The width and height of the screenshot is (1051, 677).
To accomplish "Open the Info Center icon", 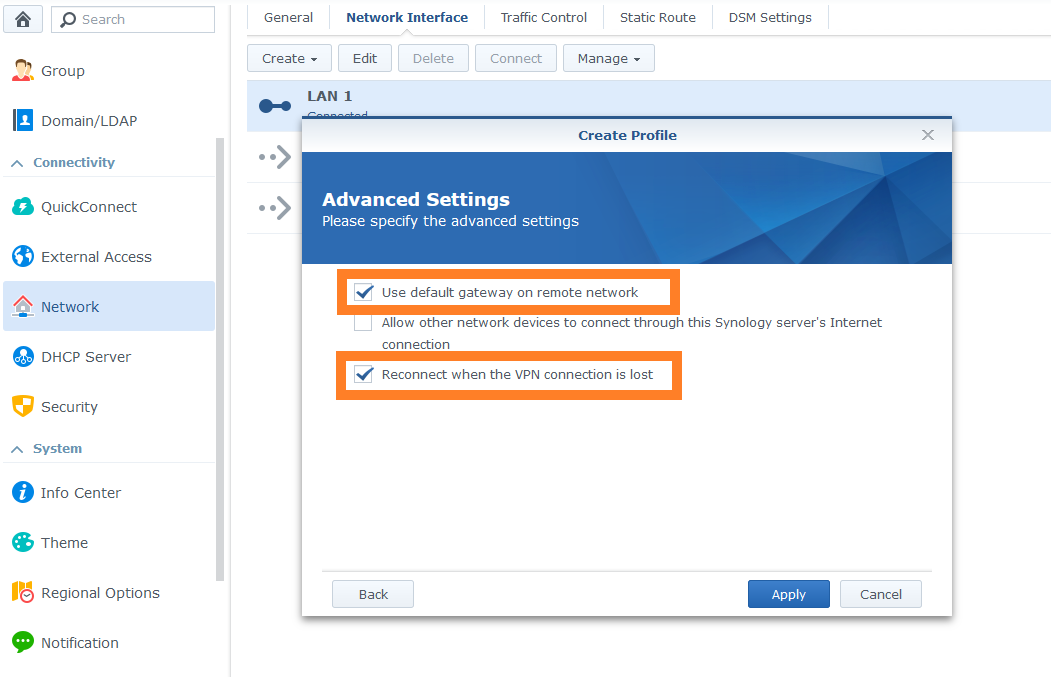I will 23,492.
